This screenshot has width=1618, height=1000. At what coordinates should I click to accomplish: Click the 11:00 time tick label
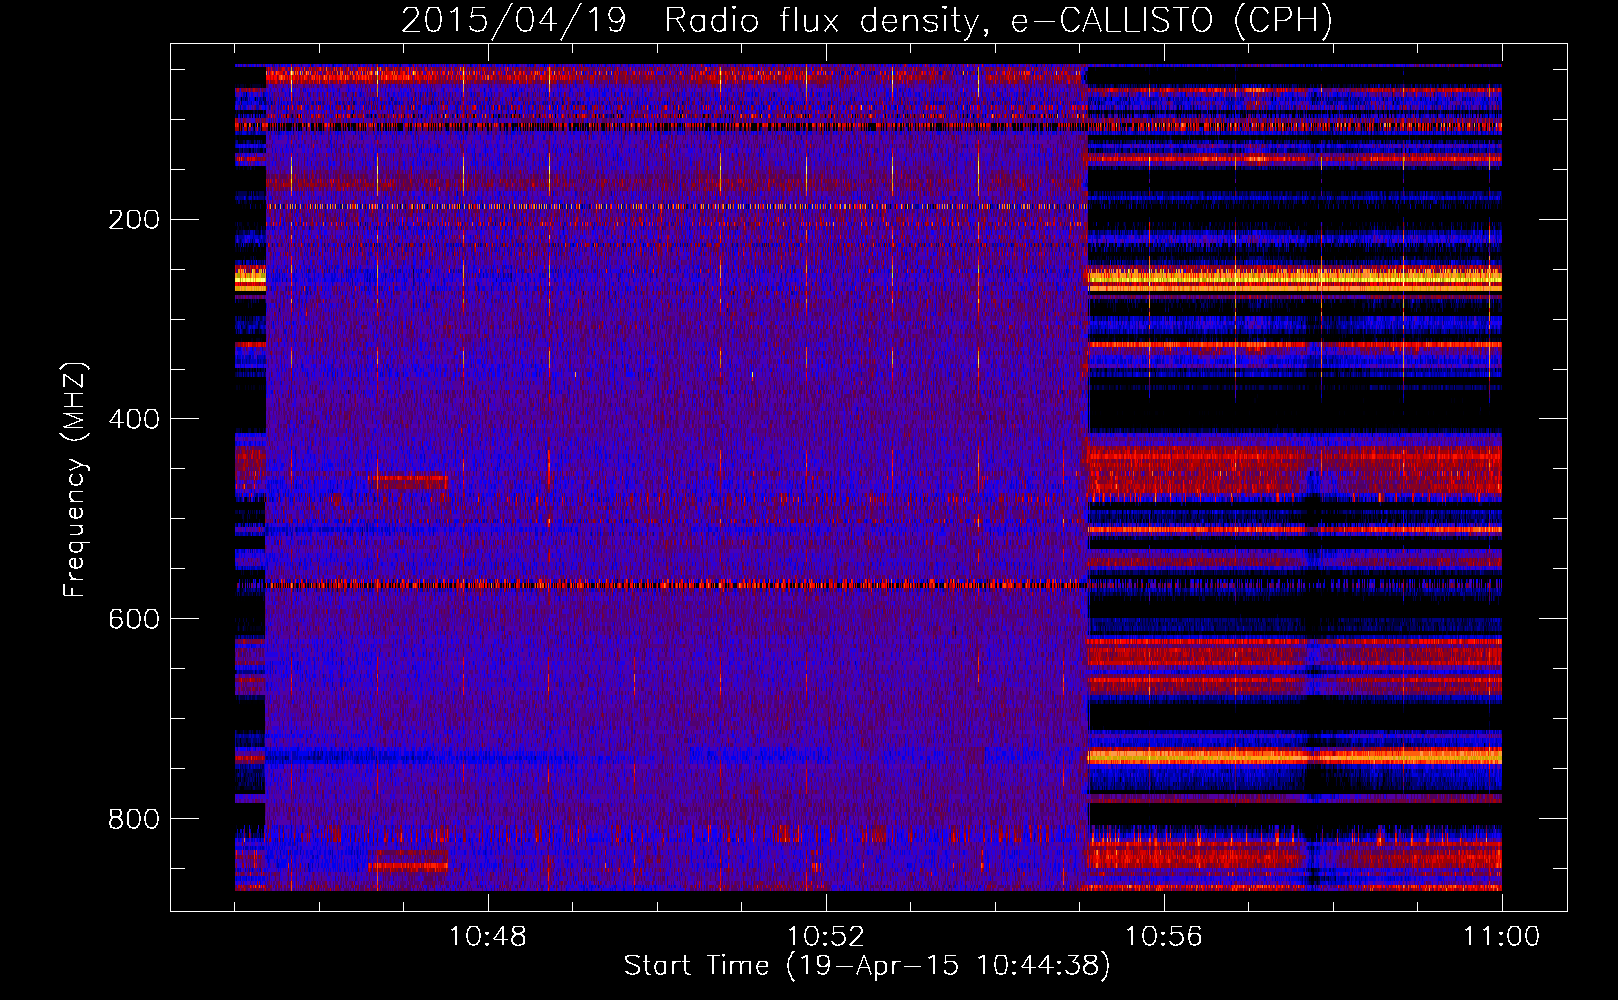(1501, 937)
